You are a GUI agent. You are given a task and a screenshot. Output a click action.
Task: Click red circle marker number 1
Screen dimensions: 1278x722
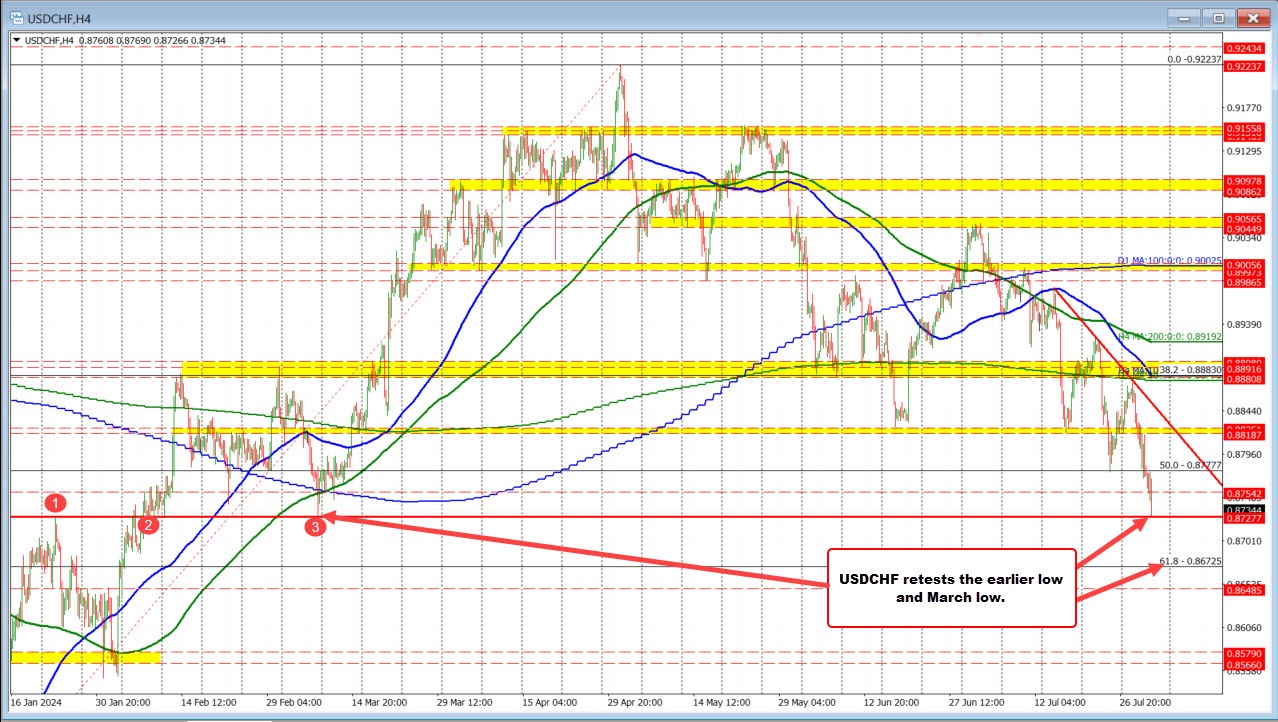(57, 503)
